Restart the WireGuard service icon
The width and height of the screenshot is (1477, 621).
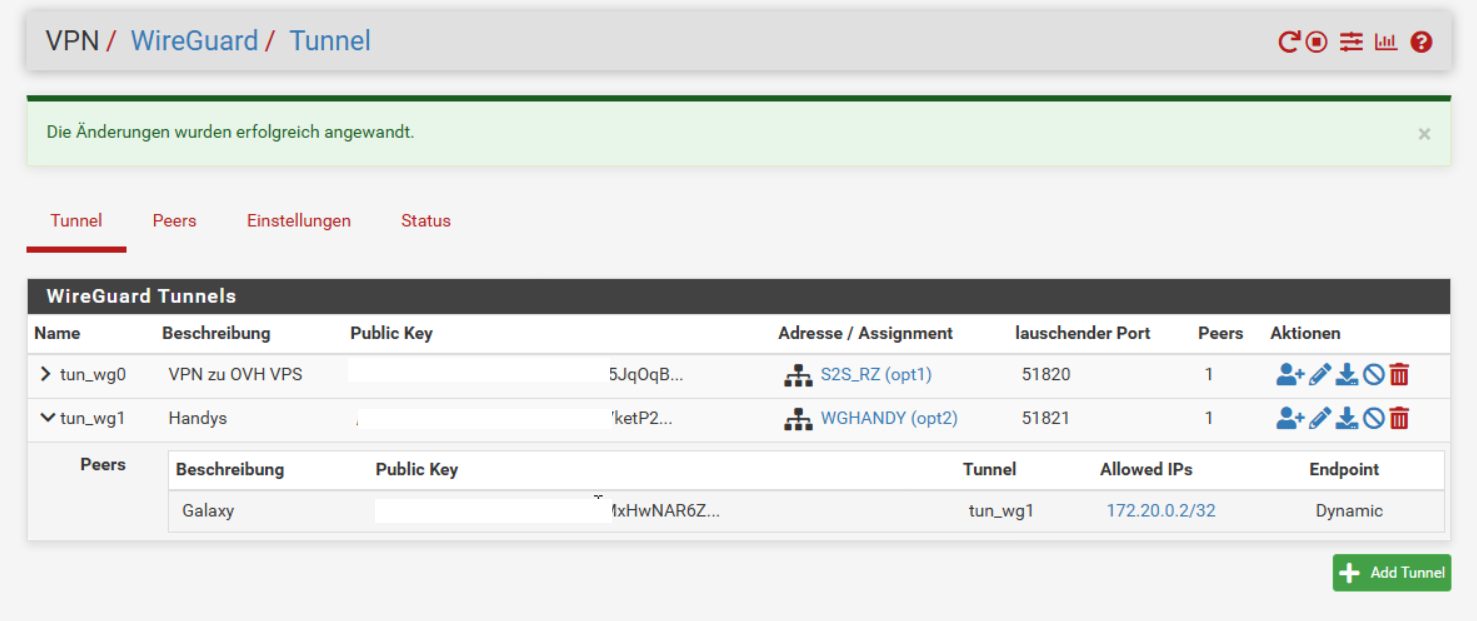[1289, 42]
